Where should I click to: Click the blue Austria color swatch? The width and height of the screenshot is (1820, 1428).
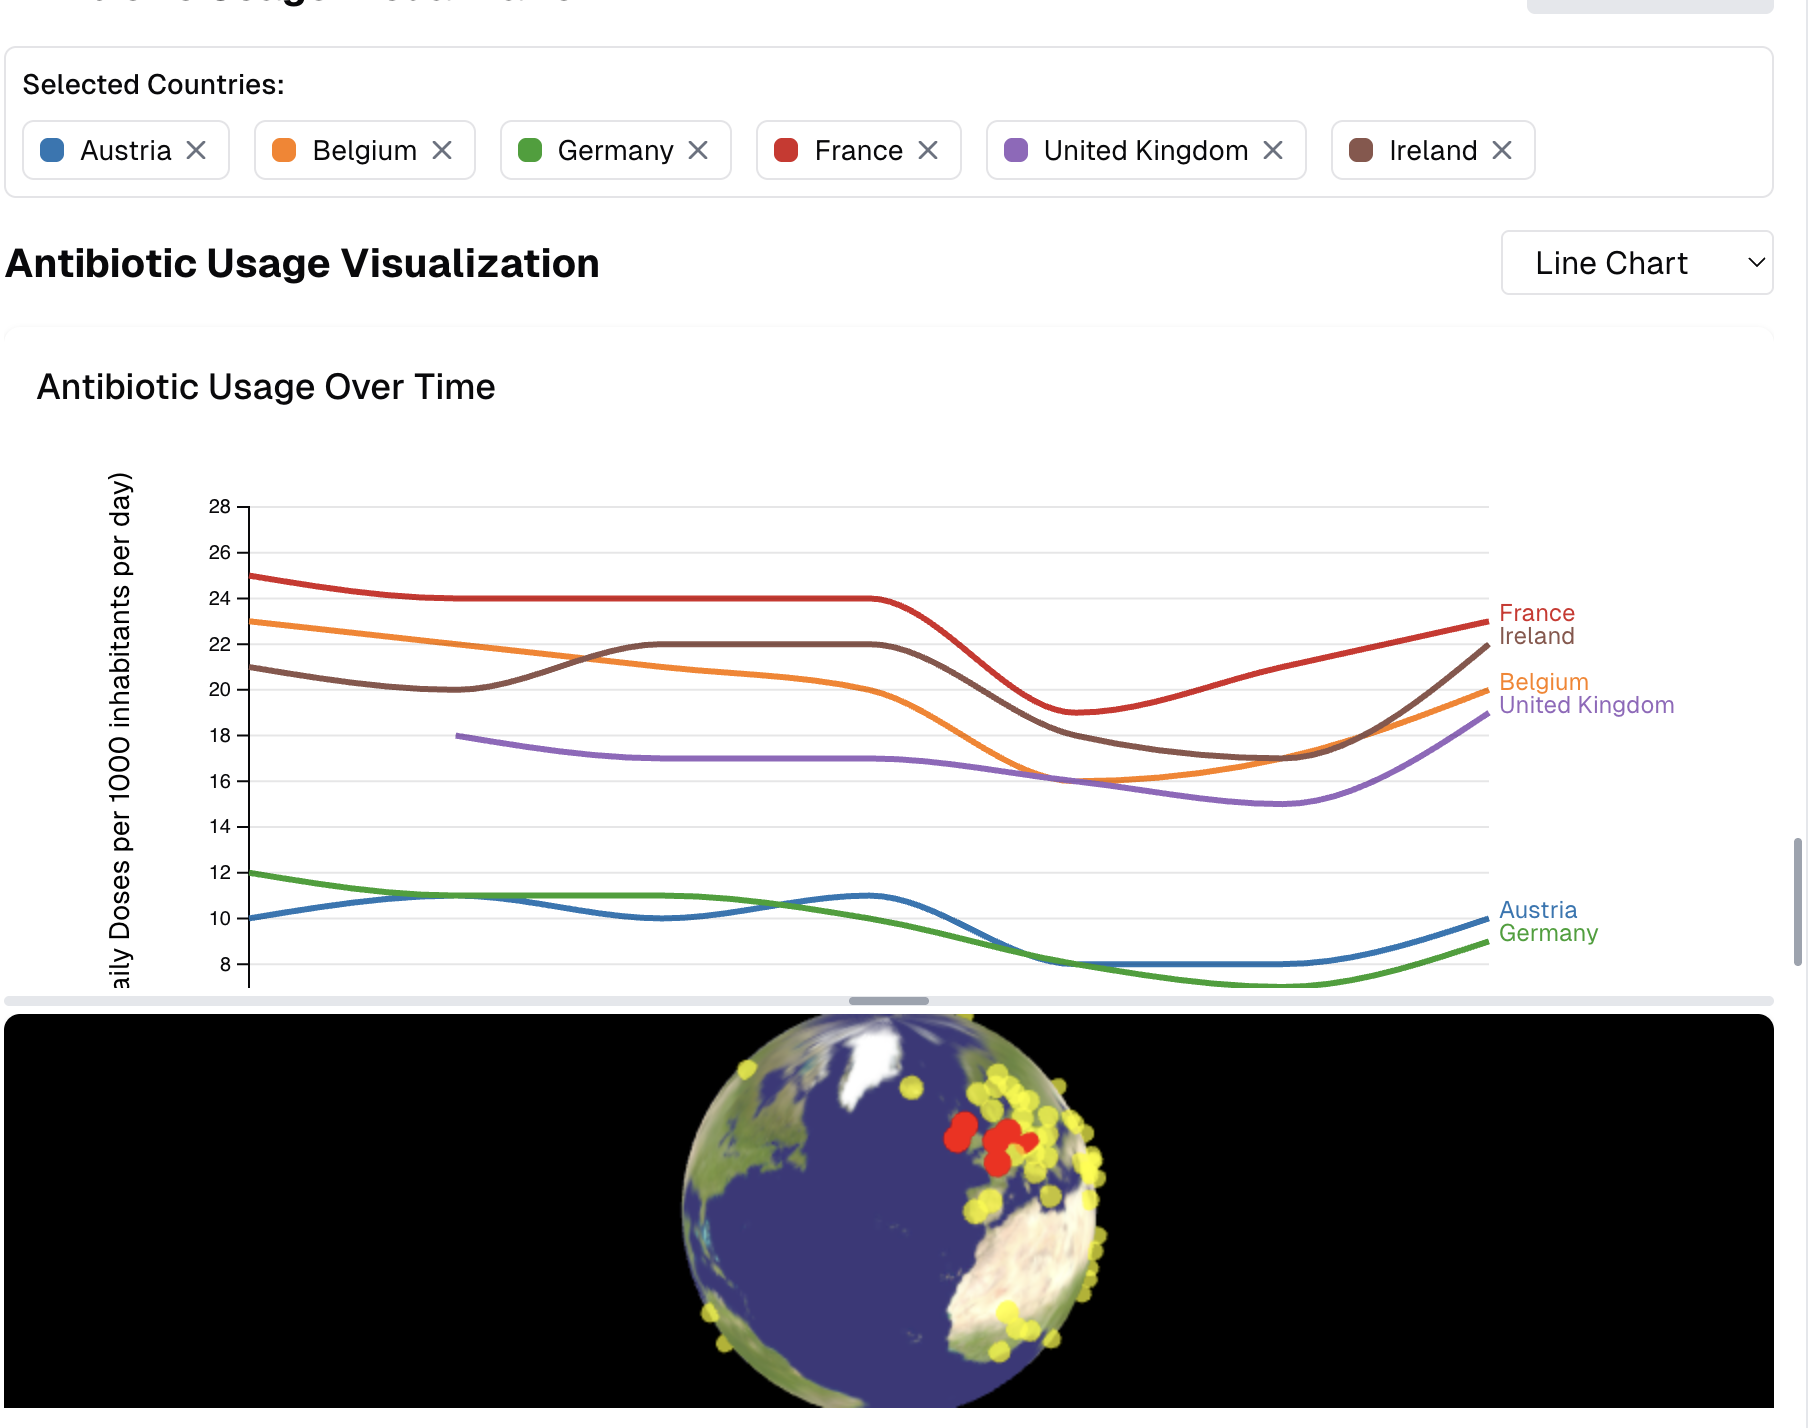[x=52, y=150]
